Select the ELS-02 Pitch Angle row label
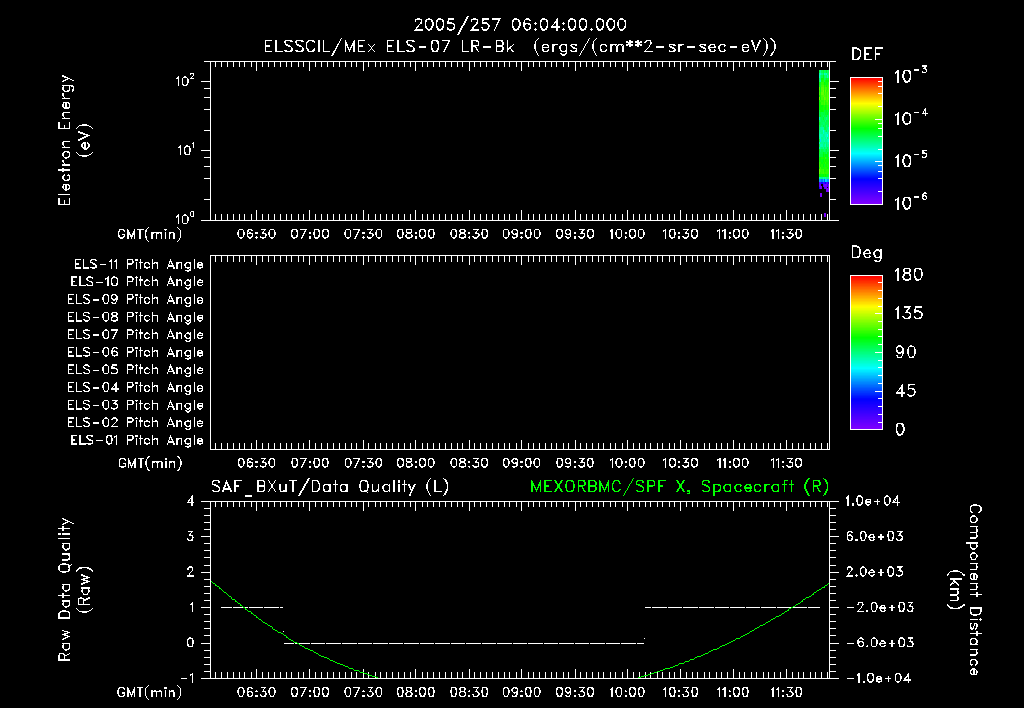 135,423
